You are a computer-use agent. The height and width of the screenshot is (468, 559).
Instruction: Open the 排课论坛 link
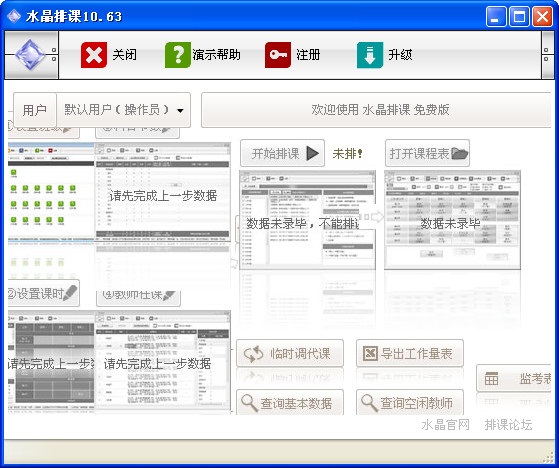coord(508,425)
